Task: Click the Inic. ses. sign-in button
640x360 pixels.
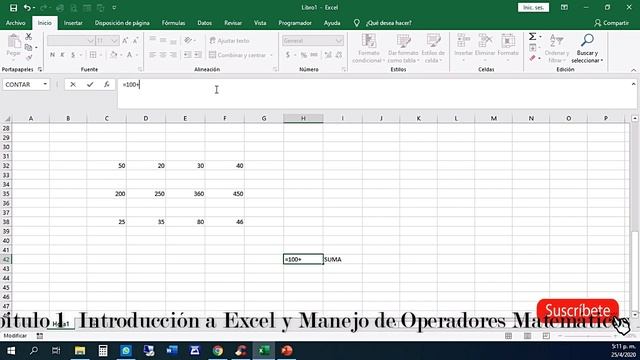Action: pos(533,8)
